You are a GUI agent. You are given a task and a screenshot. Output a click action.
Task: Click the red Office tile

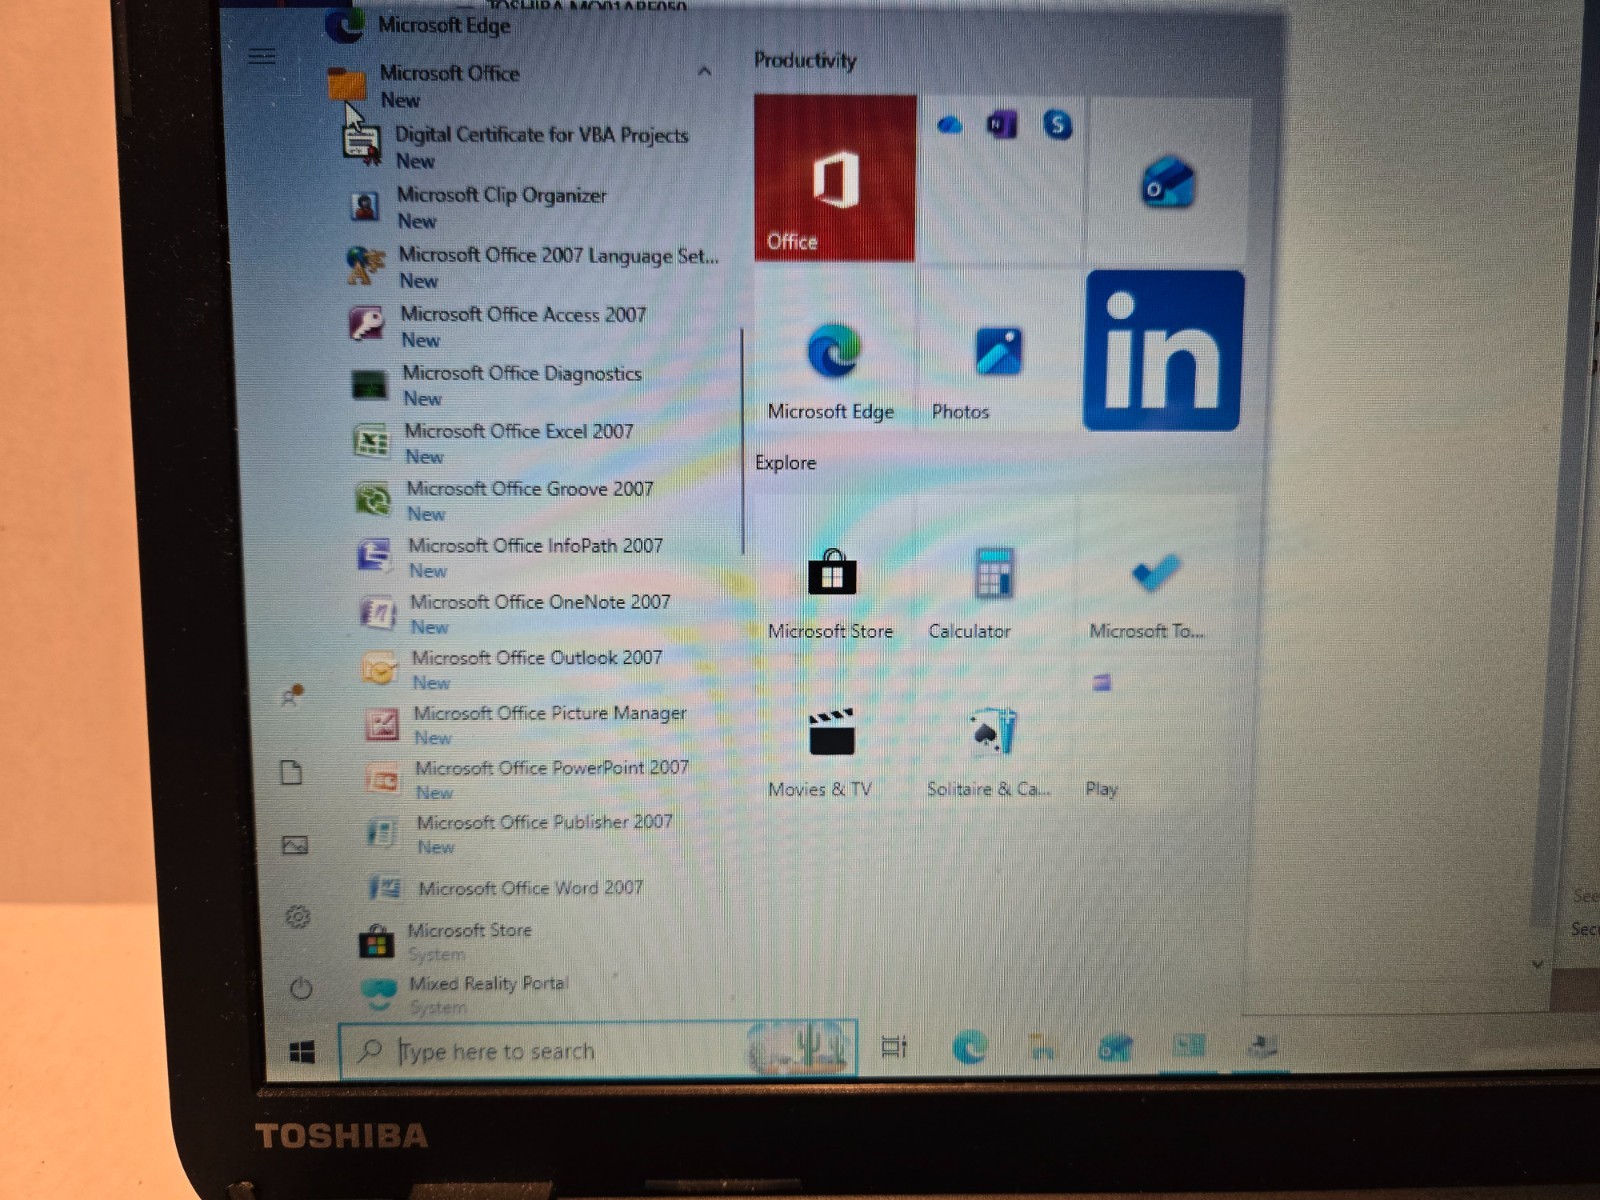point(835,178)
